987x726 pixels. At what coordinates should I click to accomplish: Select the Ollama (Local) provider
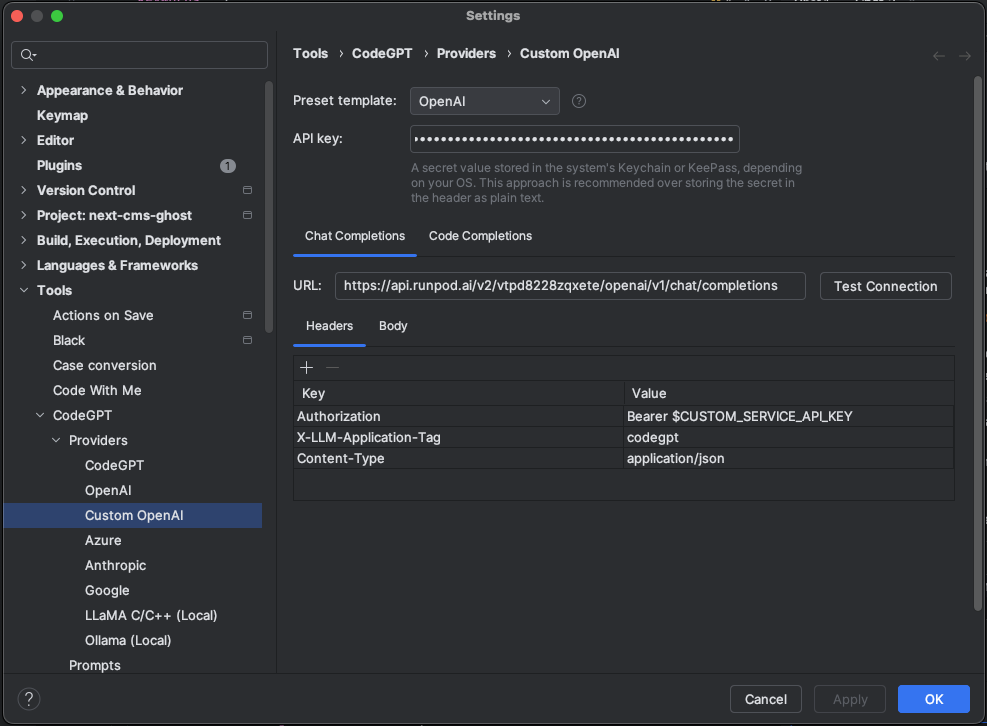128,640
